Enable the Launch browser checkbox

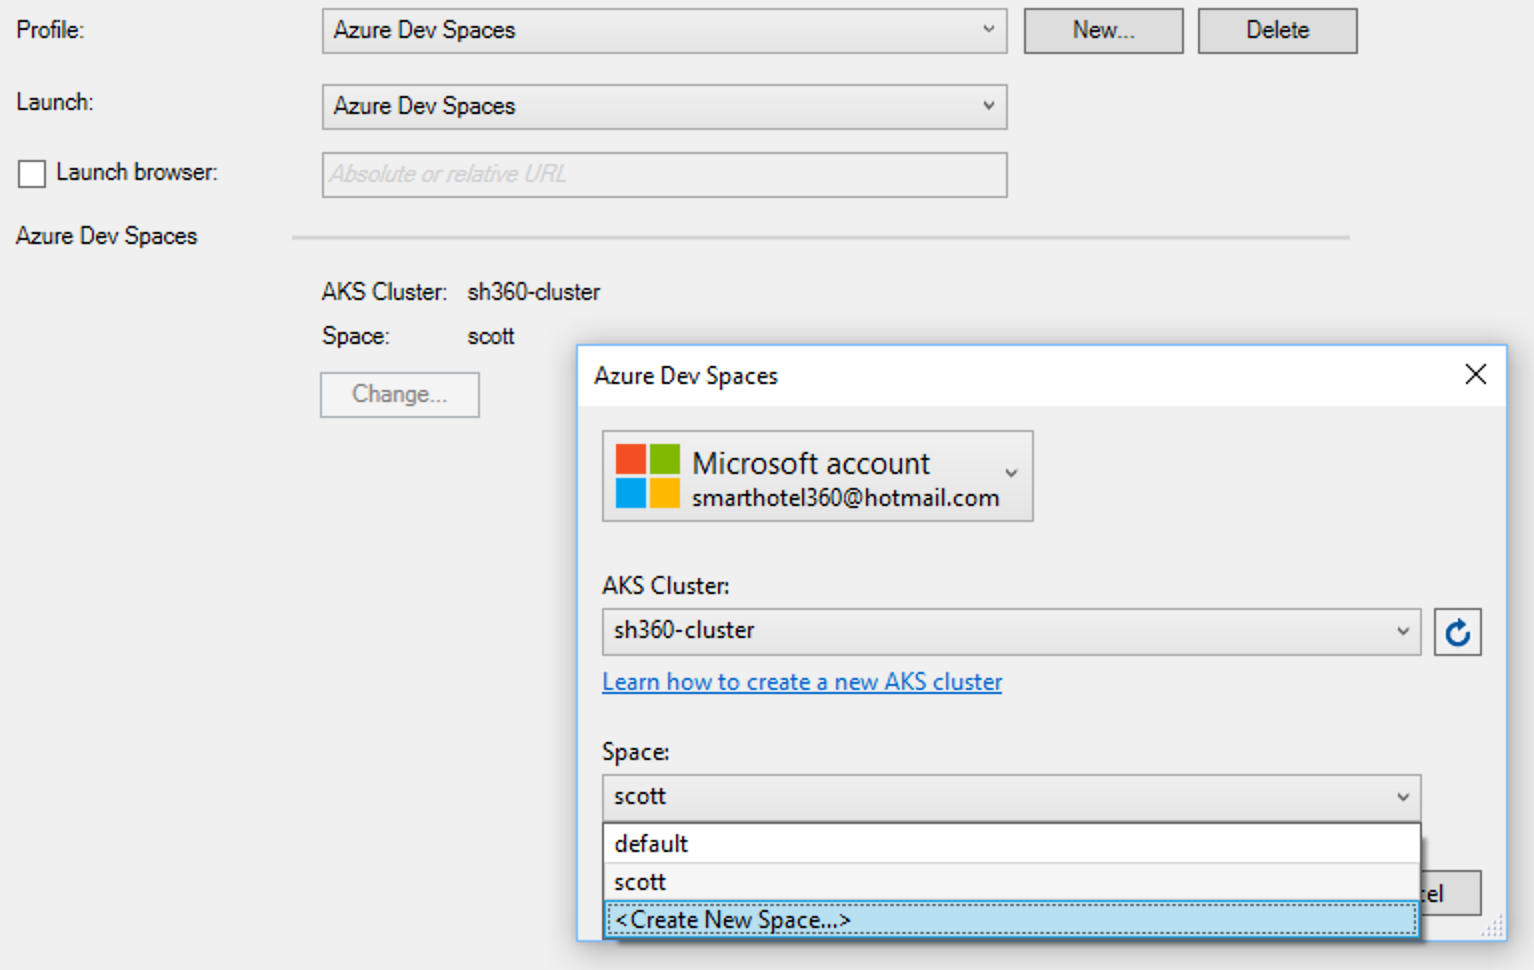[x=32, y=174]
